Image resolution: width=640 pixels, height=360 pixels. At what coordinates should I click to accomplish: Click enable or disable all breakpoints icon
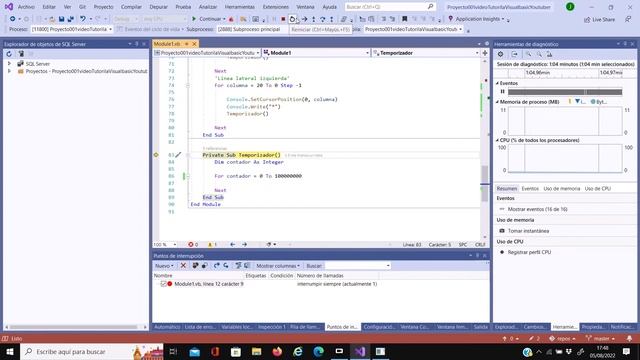pyautogui.click(x=204, y=266)
